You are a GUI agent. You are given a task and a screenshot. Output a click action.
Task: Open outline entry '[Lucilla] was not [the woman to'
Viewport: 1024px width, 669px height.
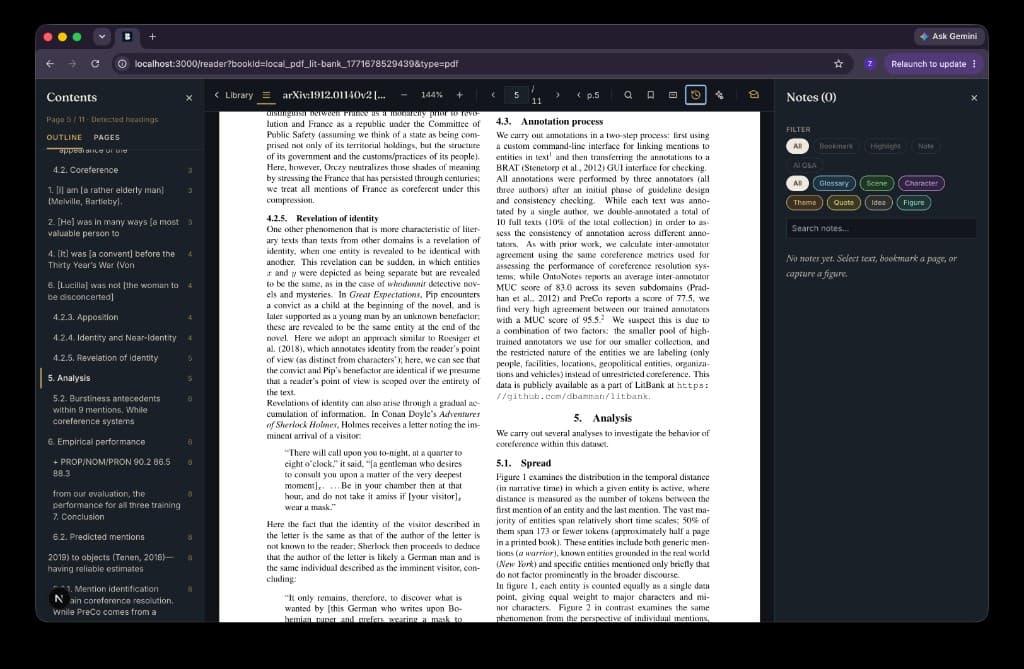120,291
